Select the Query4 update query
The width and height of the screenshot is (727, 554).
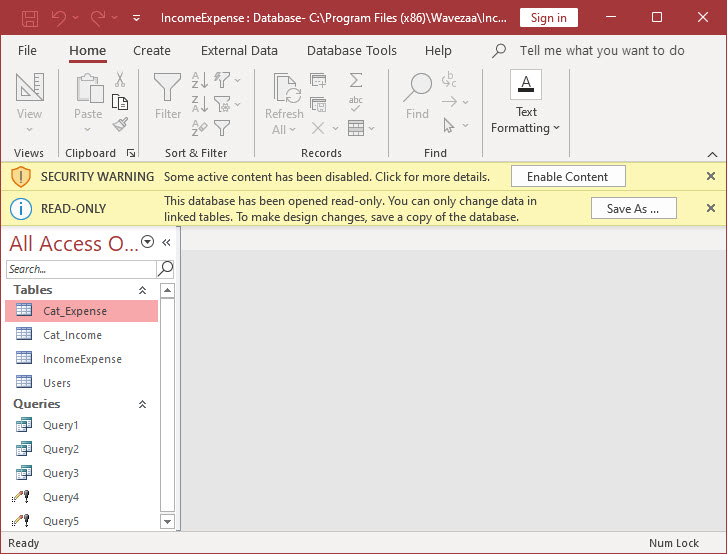coord(82,497)
